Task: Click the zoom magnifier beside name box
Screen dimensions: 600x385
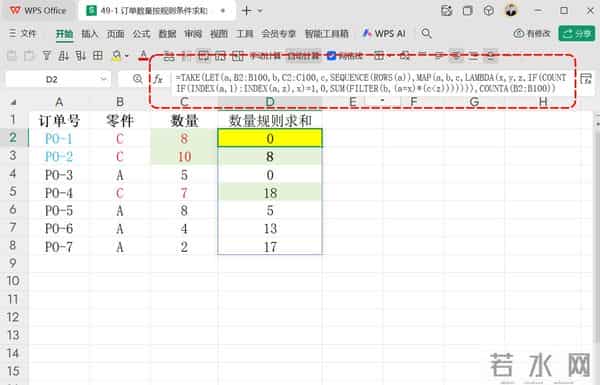Action: point(137,79)
